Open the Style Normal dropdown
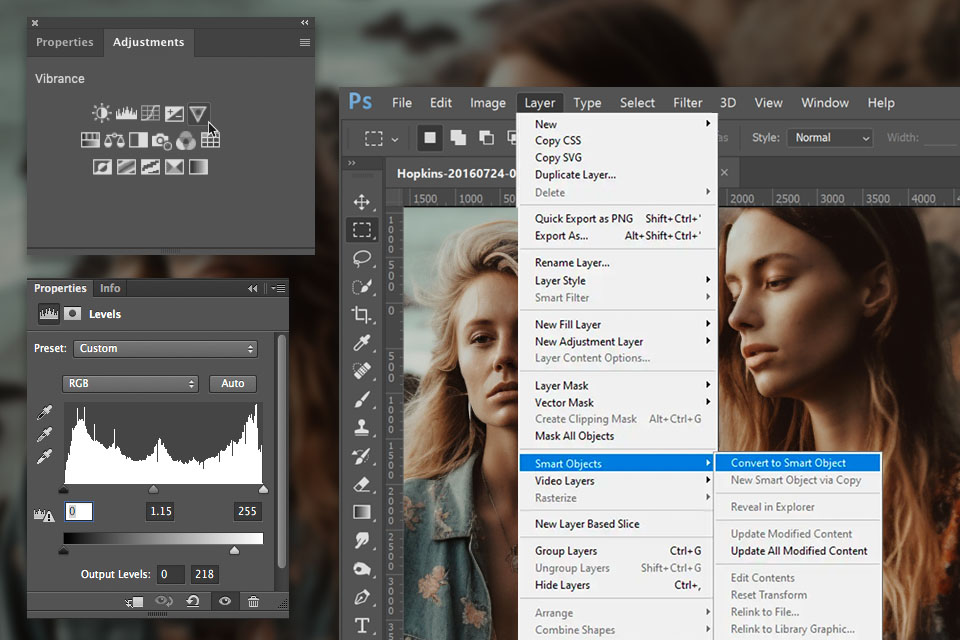This screenshot has height=640, width=960. [830, 138]
